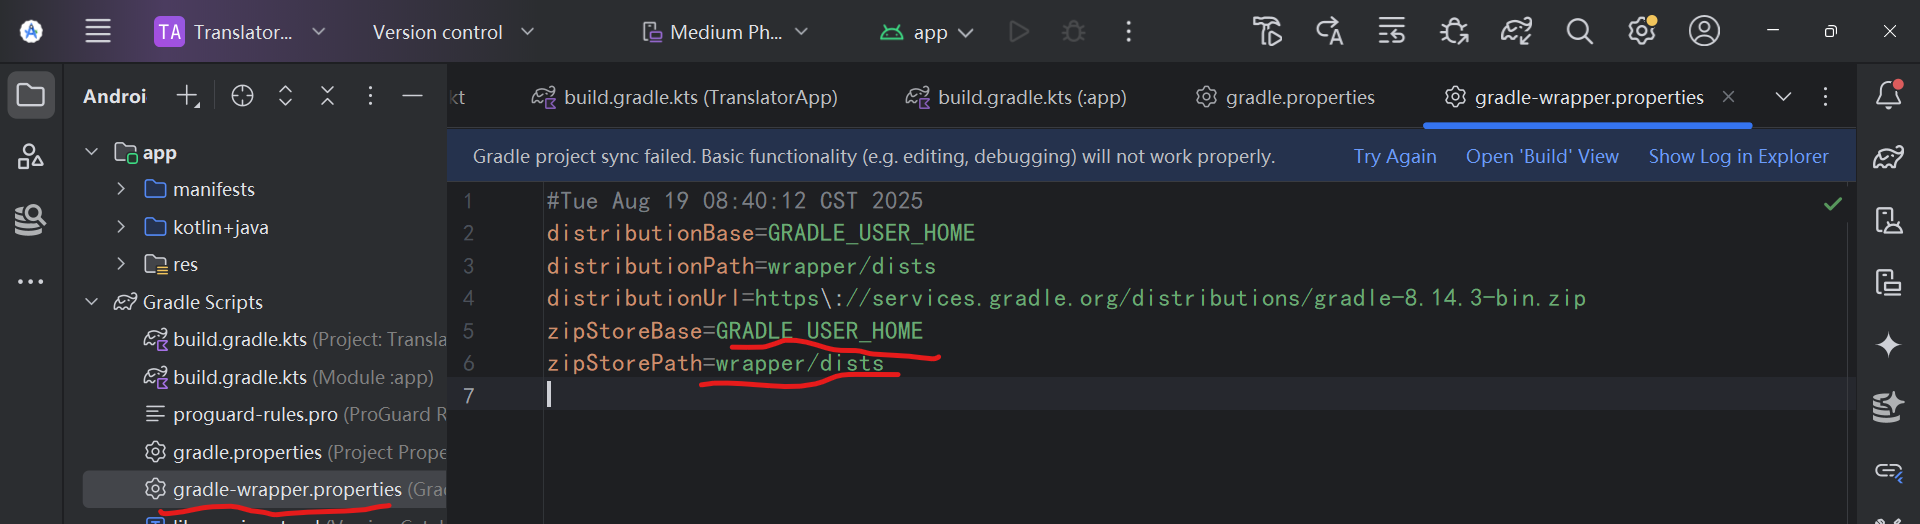Click the Run app play button
Screen dimensions: 1920x524
(x=1019, y=32)
